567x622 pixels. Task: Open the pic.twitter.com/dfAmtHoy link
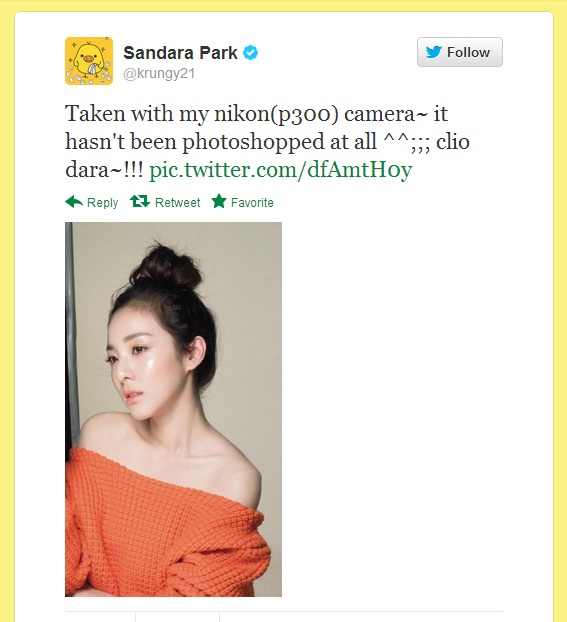click(281, 170)
